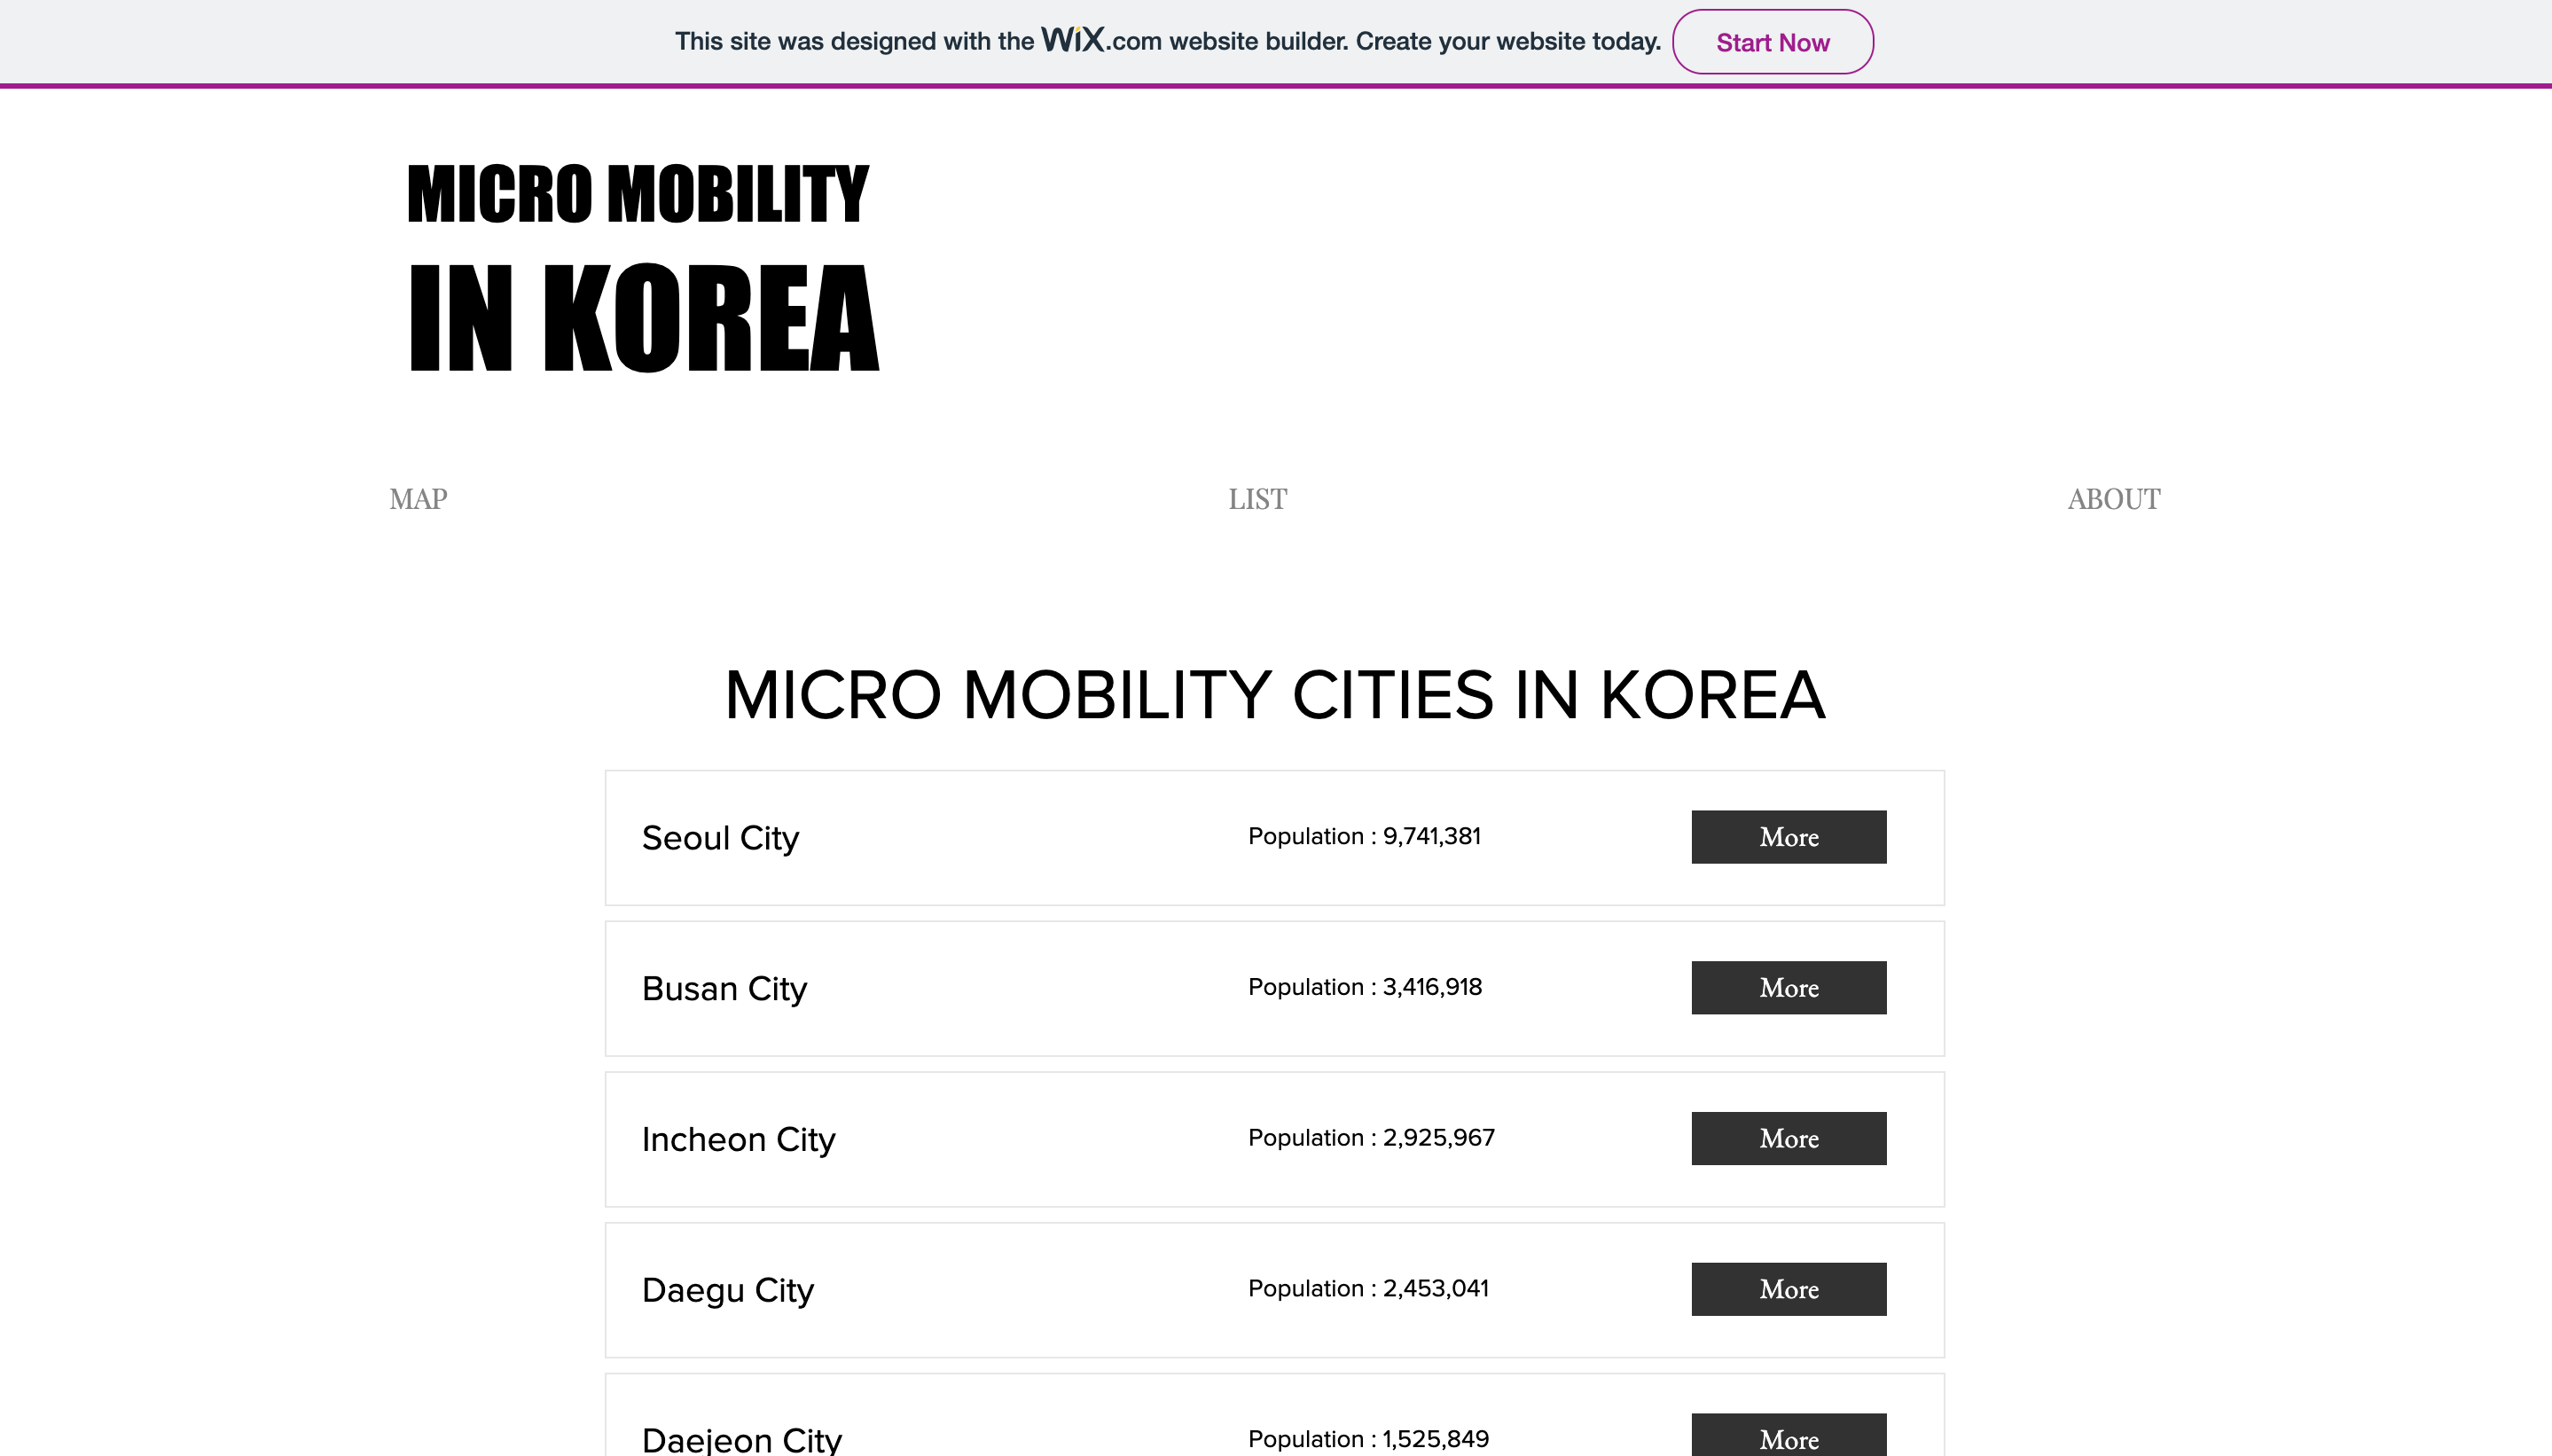Click More for Seoul City

1788,837
